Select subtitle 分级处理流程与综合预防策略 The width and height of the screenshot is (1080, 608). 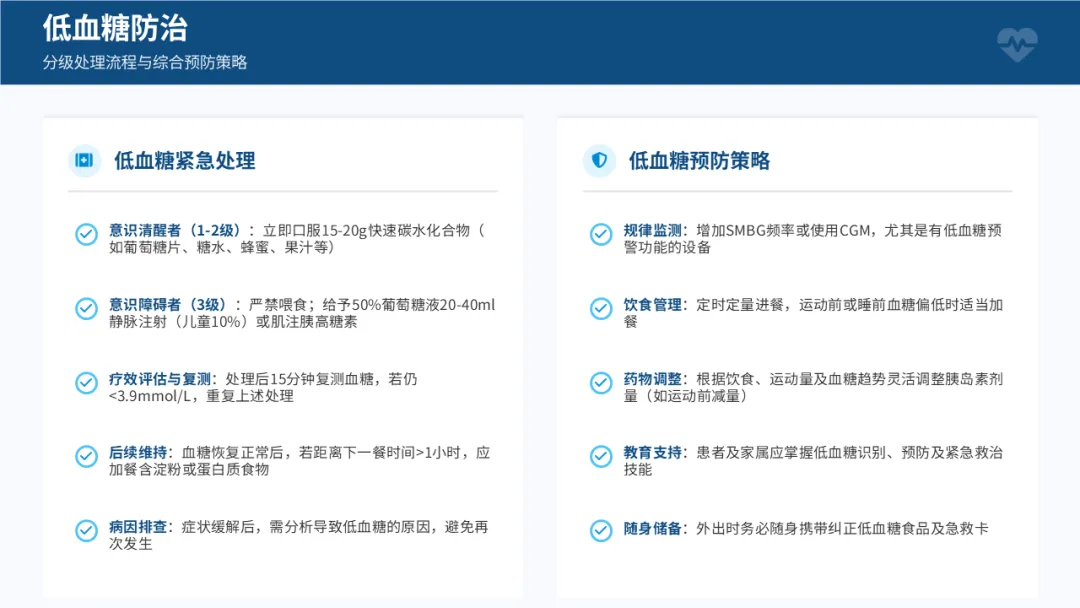(145, 62)
